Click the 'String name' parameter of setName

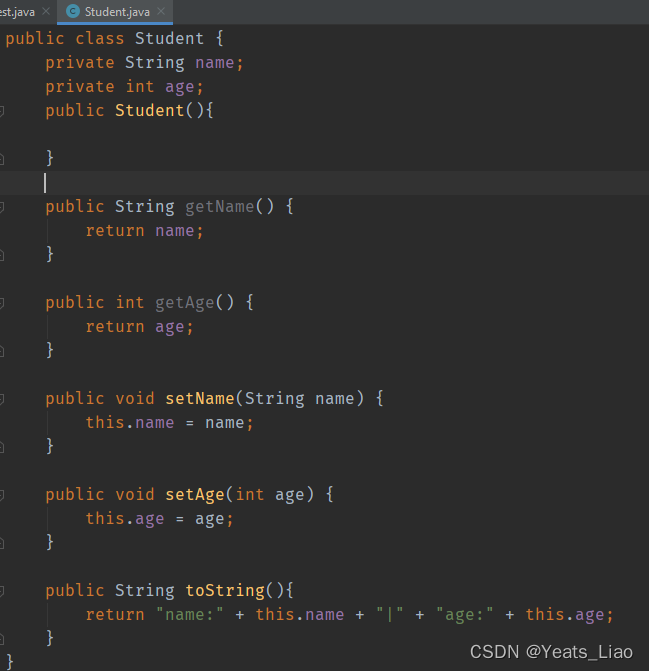pos(300,399)
